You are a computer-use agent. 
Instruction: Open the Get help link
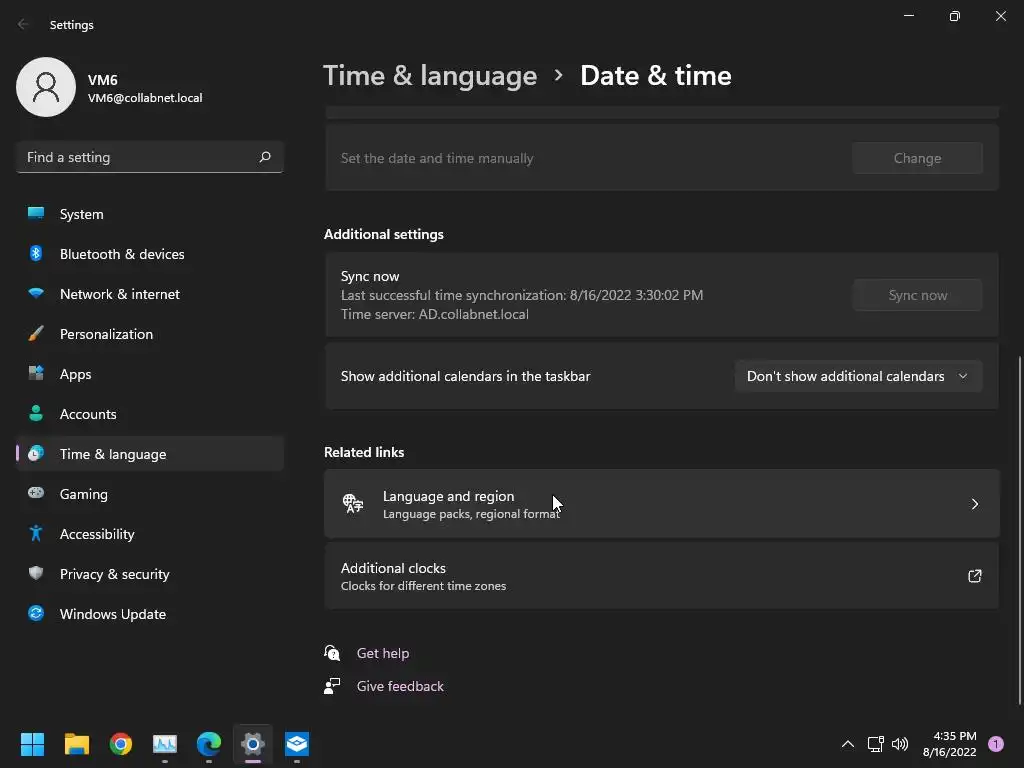[x=383, y=652]
